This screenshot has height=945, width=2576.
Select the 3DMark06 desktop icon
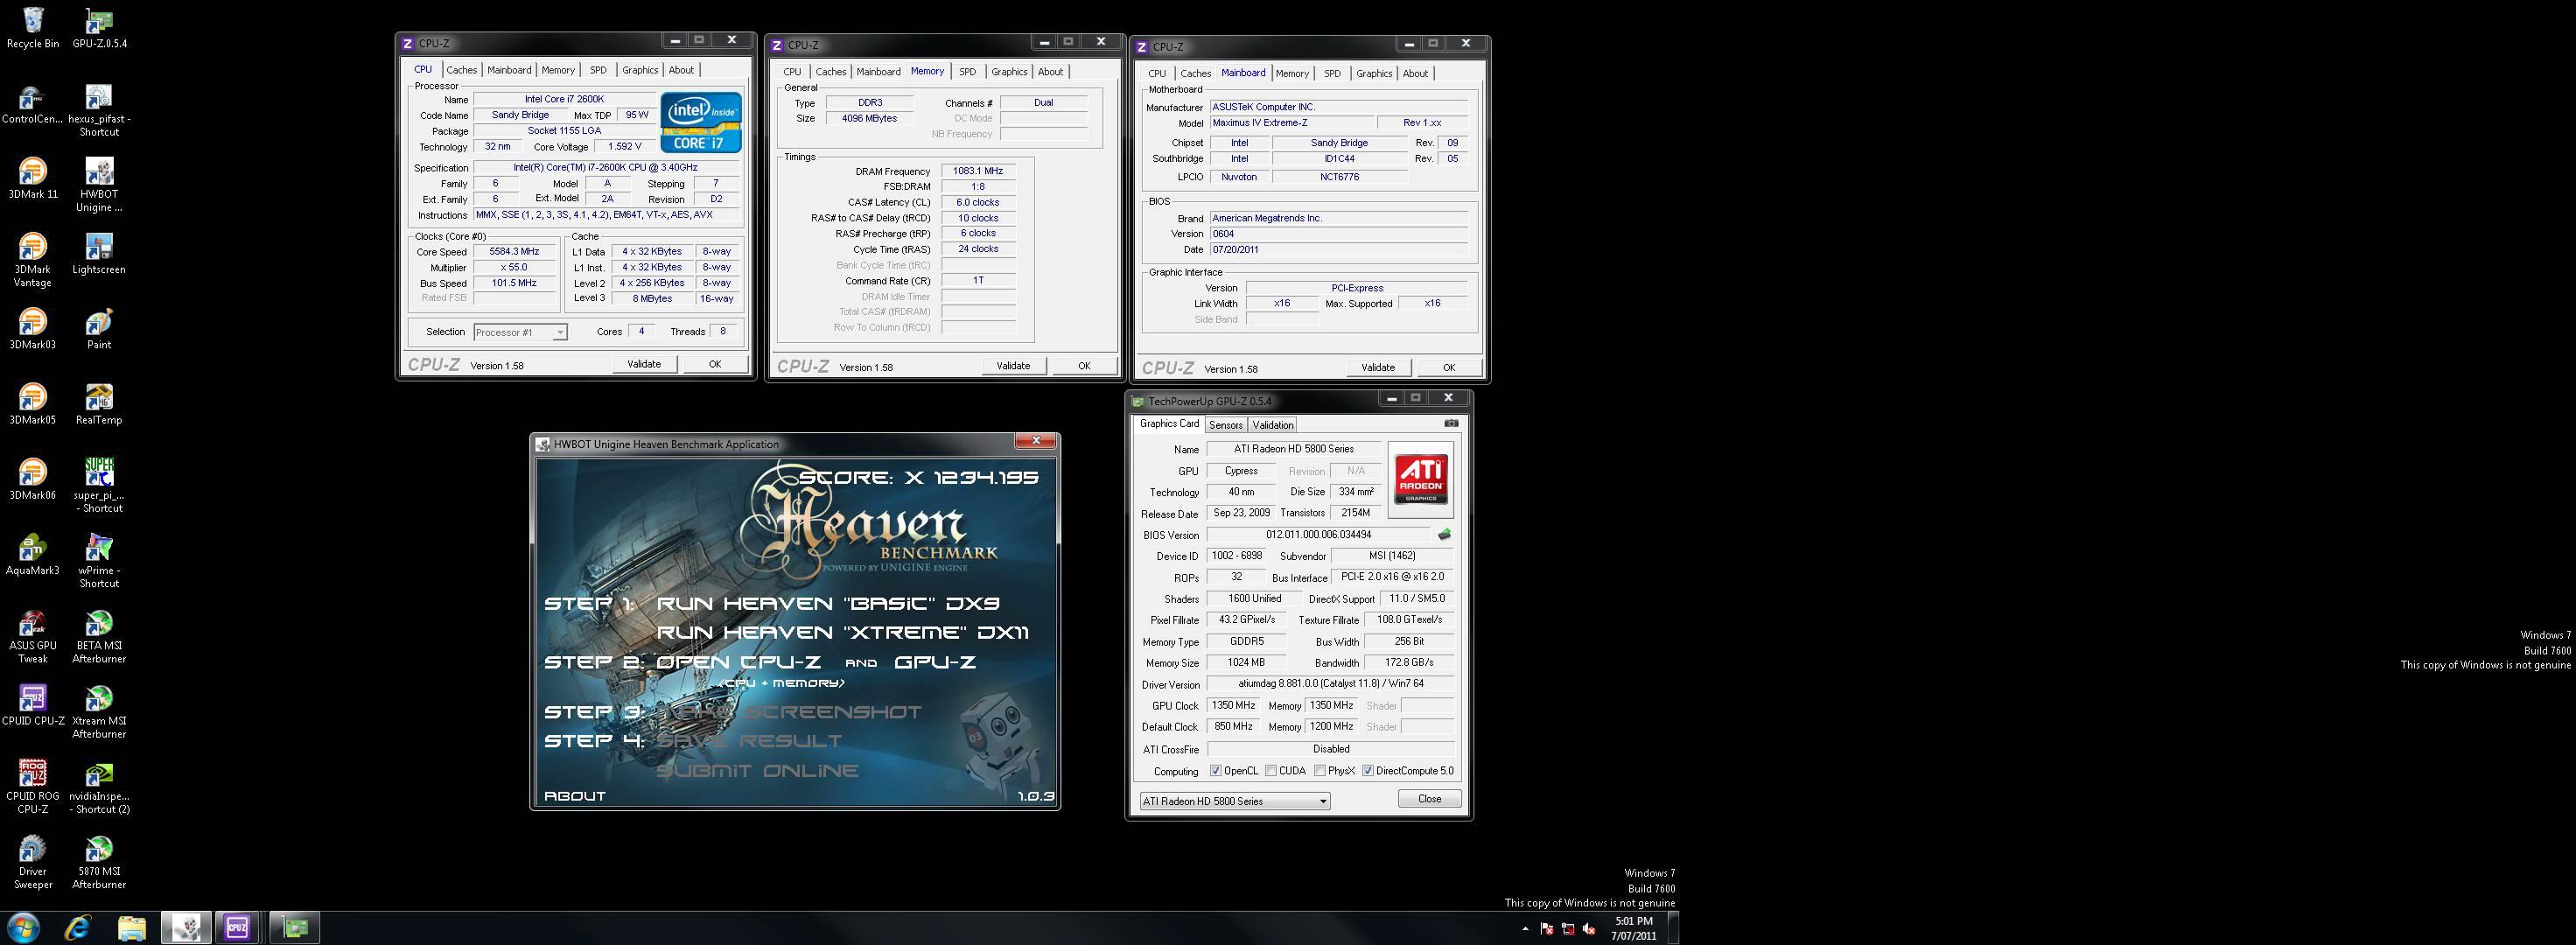[x=33, y=478]
